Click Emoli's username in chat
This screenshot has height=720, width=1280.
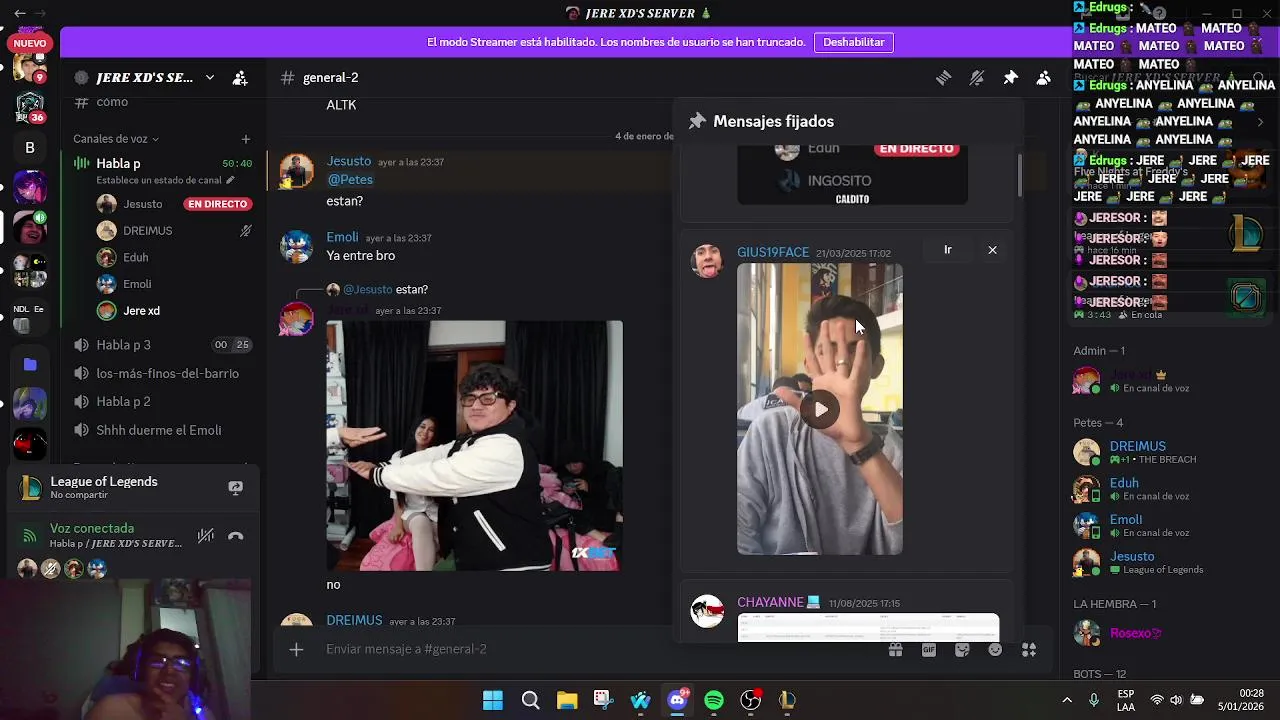[x=342, y=238]
